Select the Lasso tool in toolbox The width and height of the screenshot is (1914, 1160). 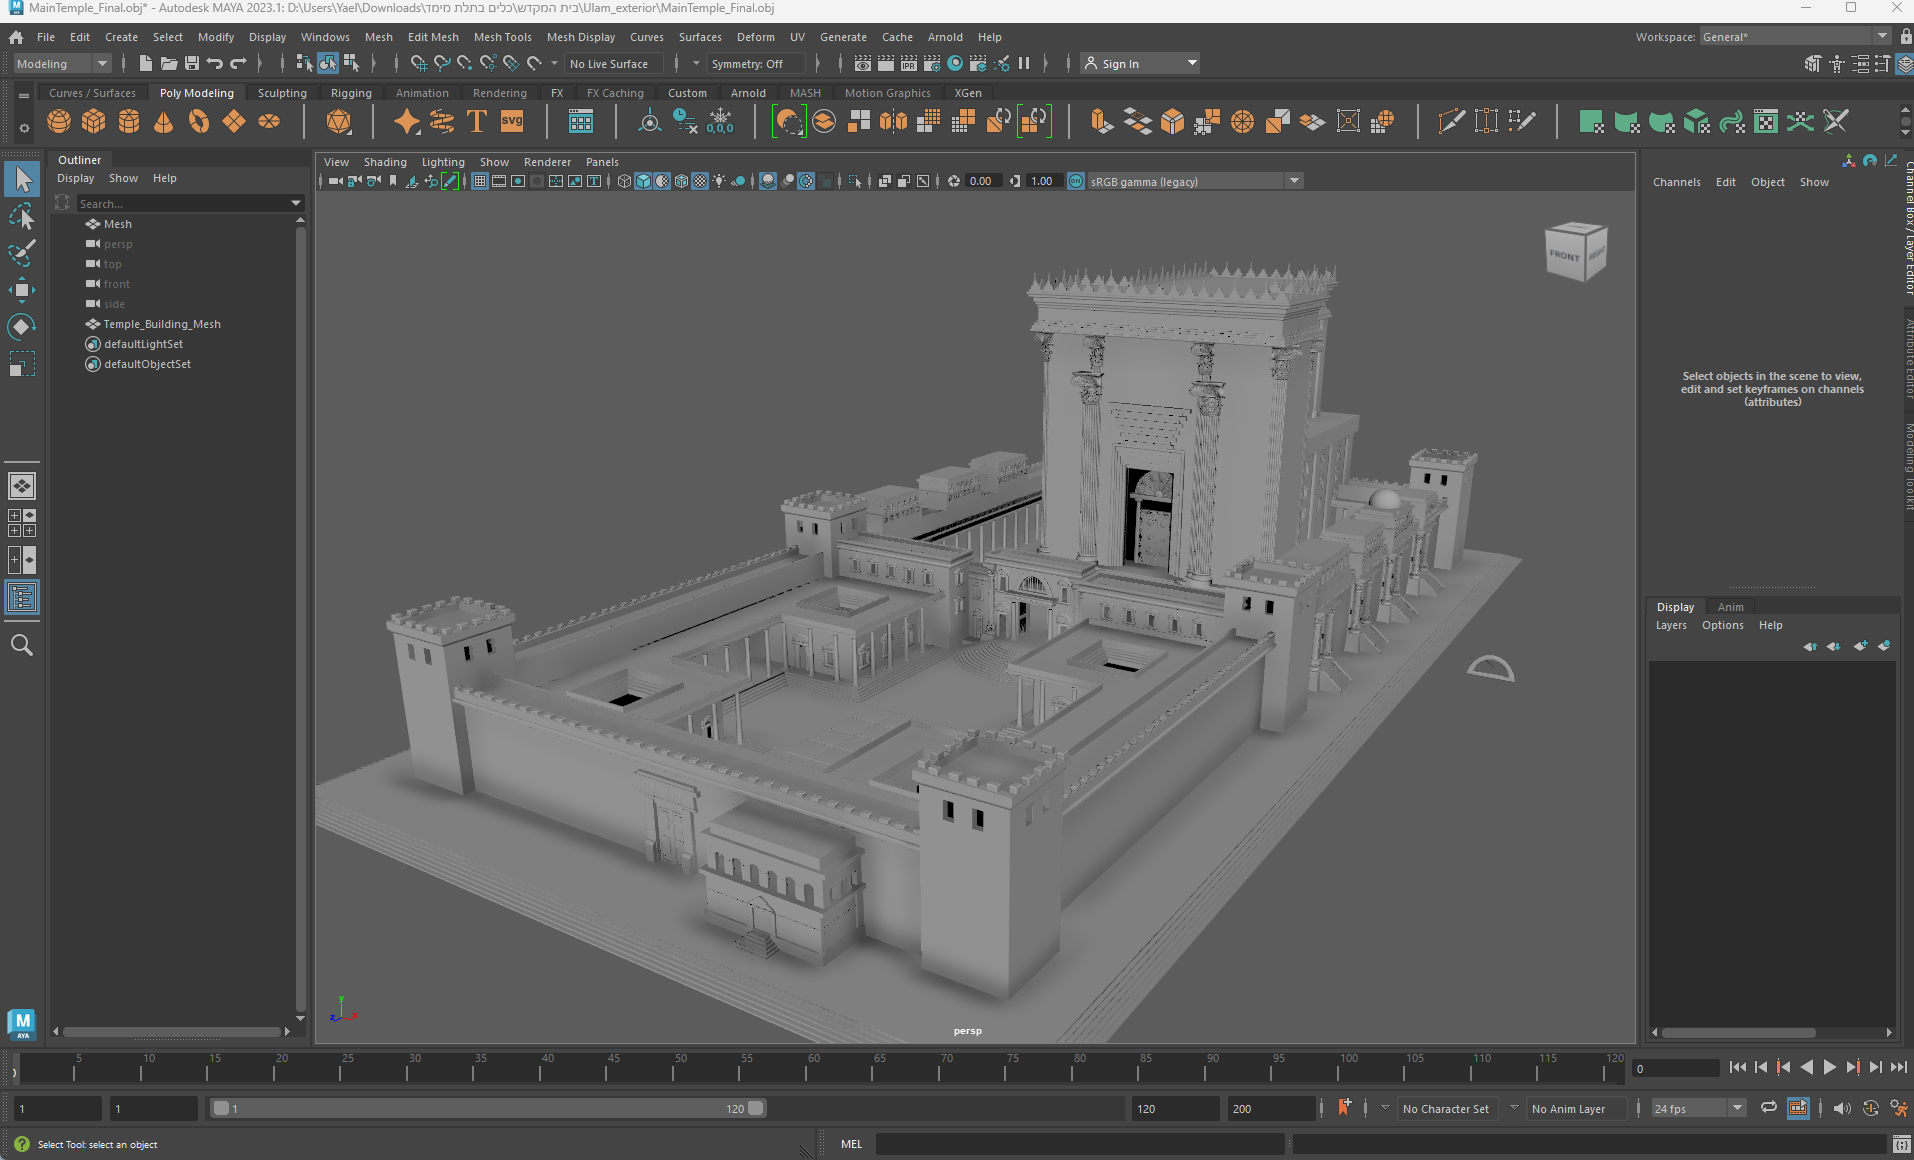coord(22,216)
